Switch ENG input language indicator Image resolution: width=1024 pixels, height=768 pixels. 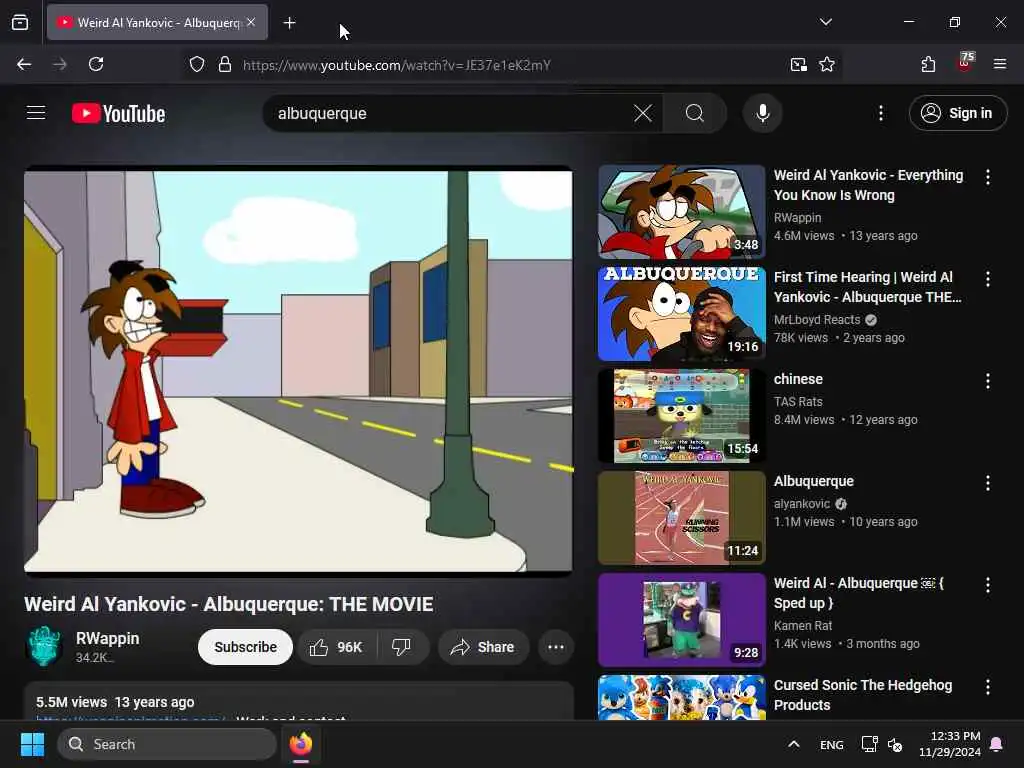click(x=831, y=744)
